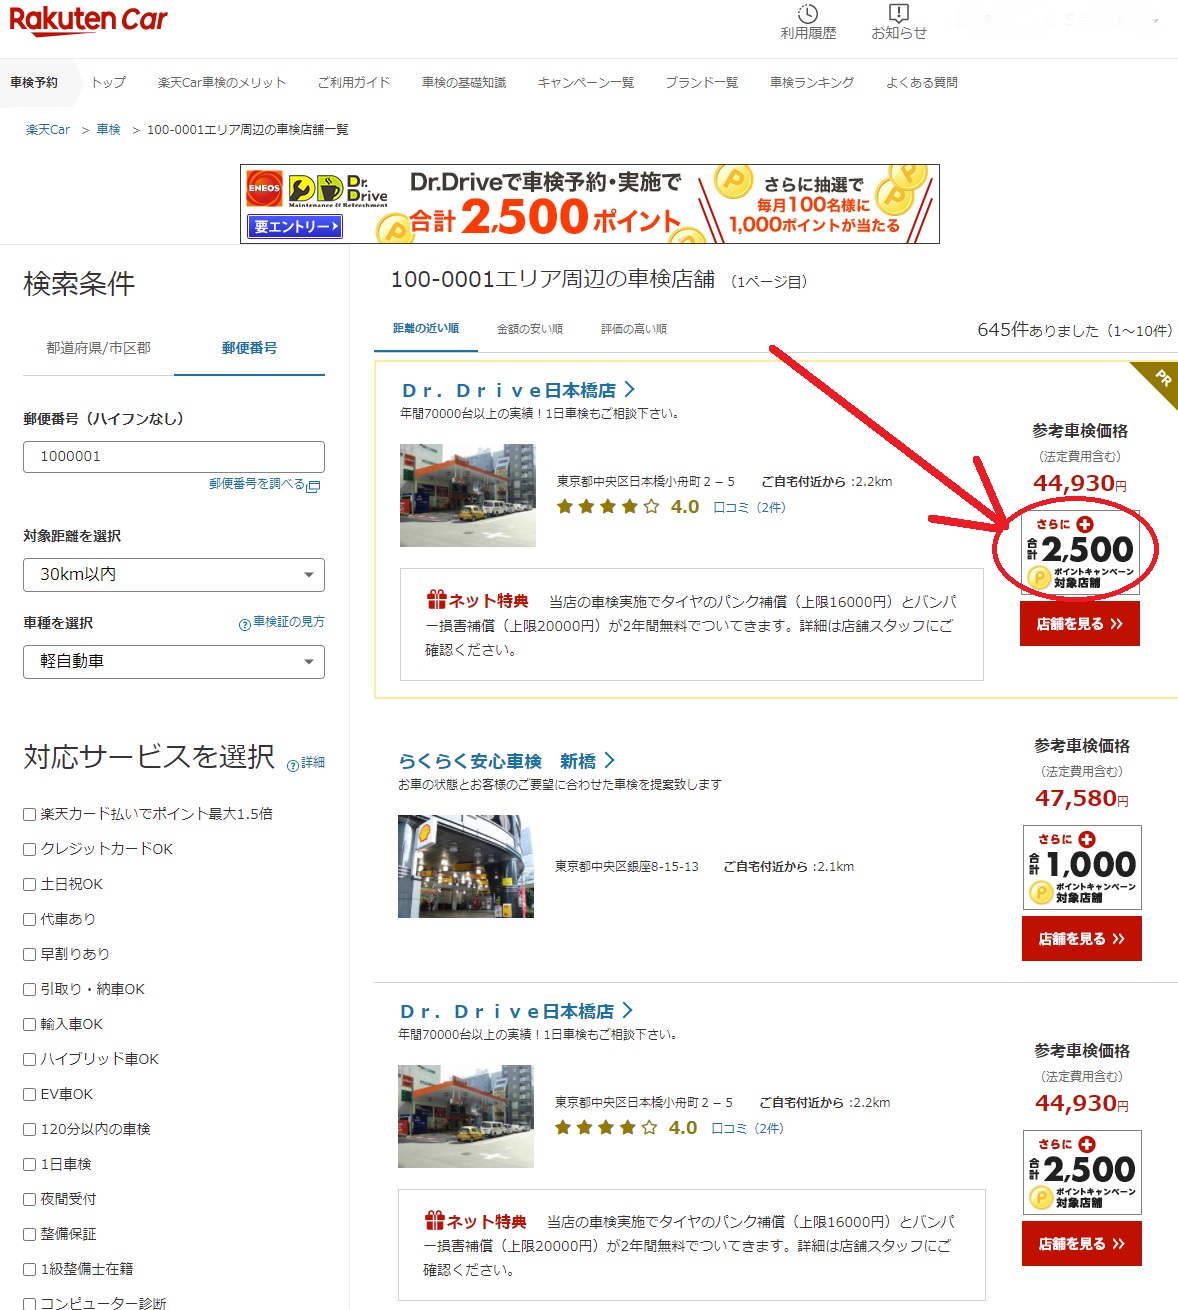Click the 詳細 help icon beside 対応サービスを選択
1178x1310 pixels.
[x=292, y=766]
